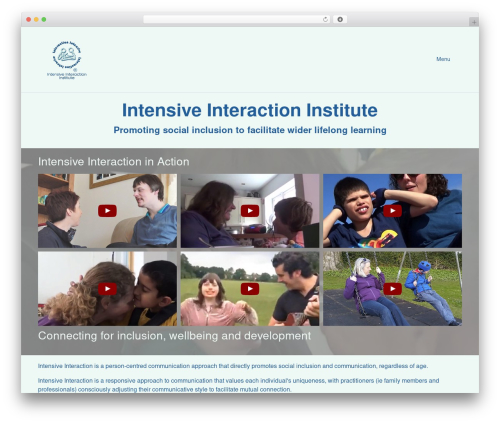Click the browser reload icon
The height and width of the screenshot is (423, 500).
point(325,19)
